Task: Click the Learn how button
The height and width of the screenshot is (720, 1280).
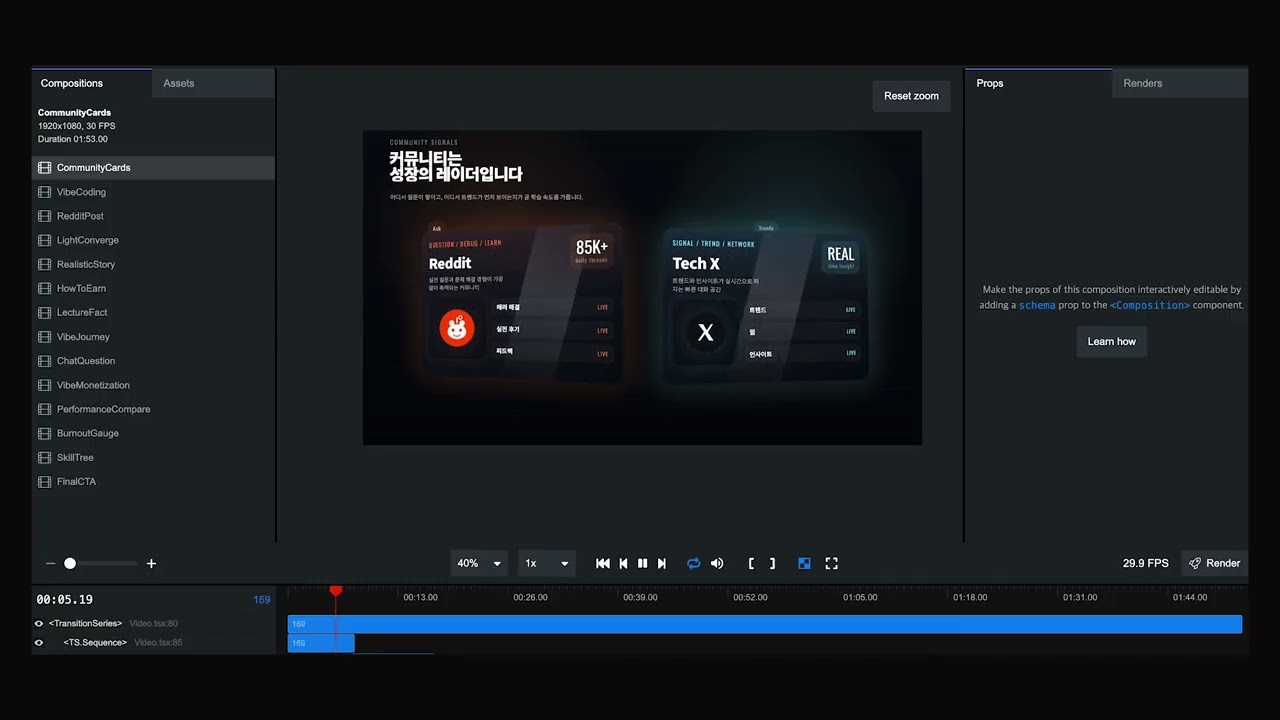Action: [1112, 342]
